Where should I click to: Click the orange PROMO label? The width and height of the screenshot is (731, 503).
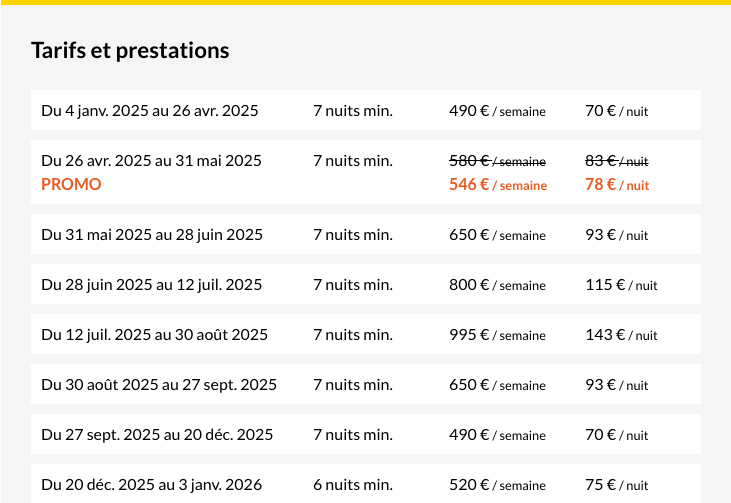tap(71, 184)
